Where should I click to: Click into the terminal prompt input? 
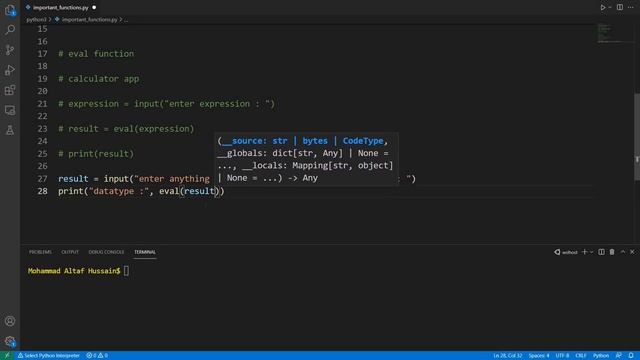(x=127, y=271)
